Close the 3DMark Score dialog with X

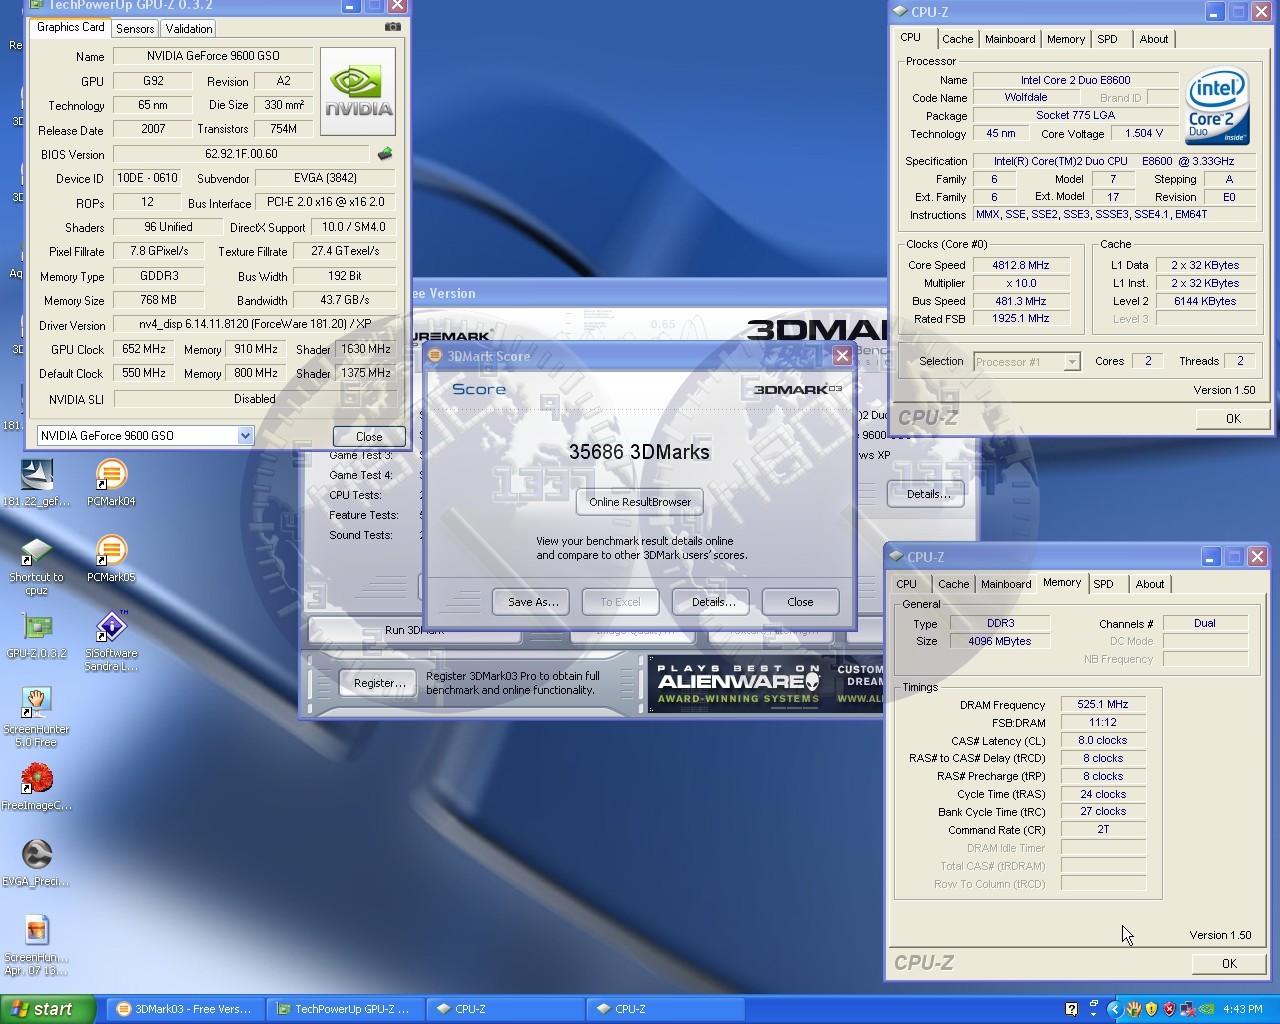coord(842,355)
